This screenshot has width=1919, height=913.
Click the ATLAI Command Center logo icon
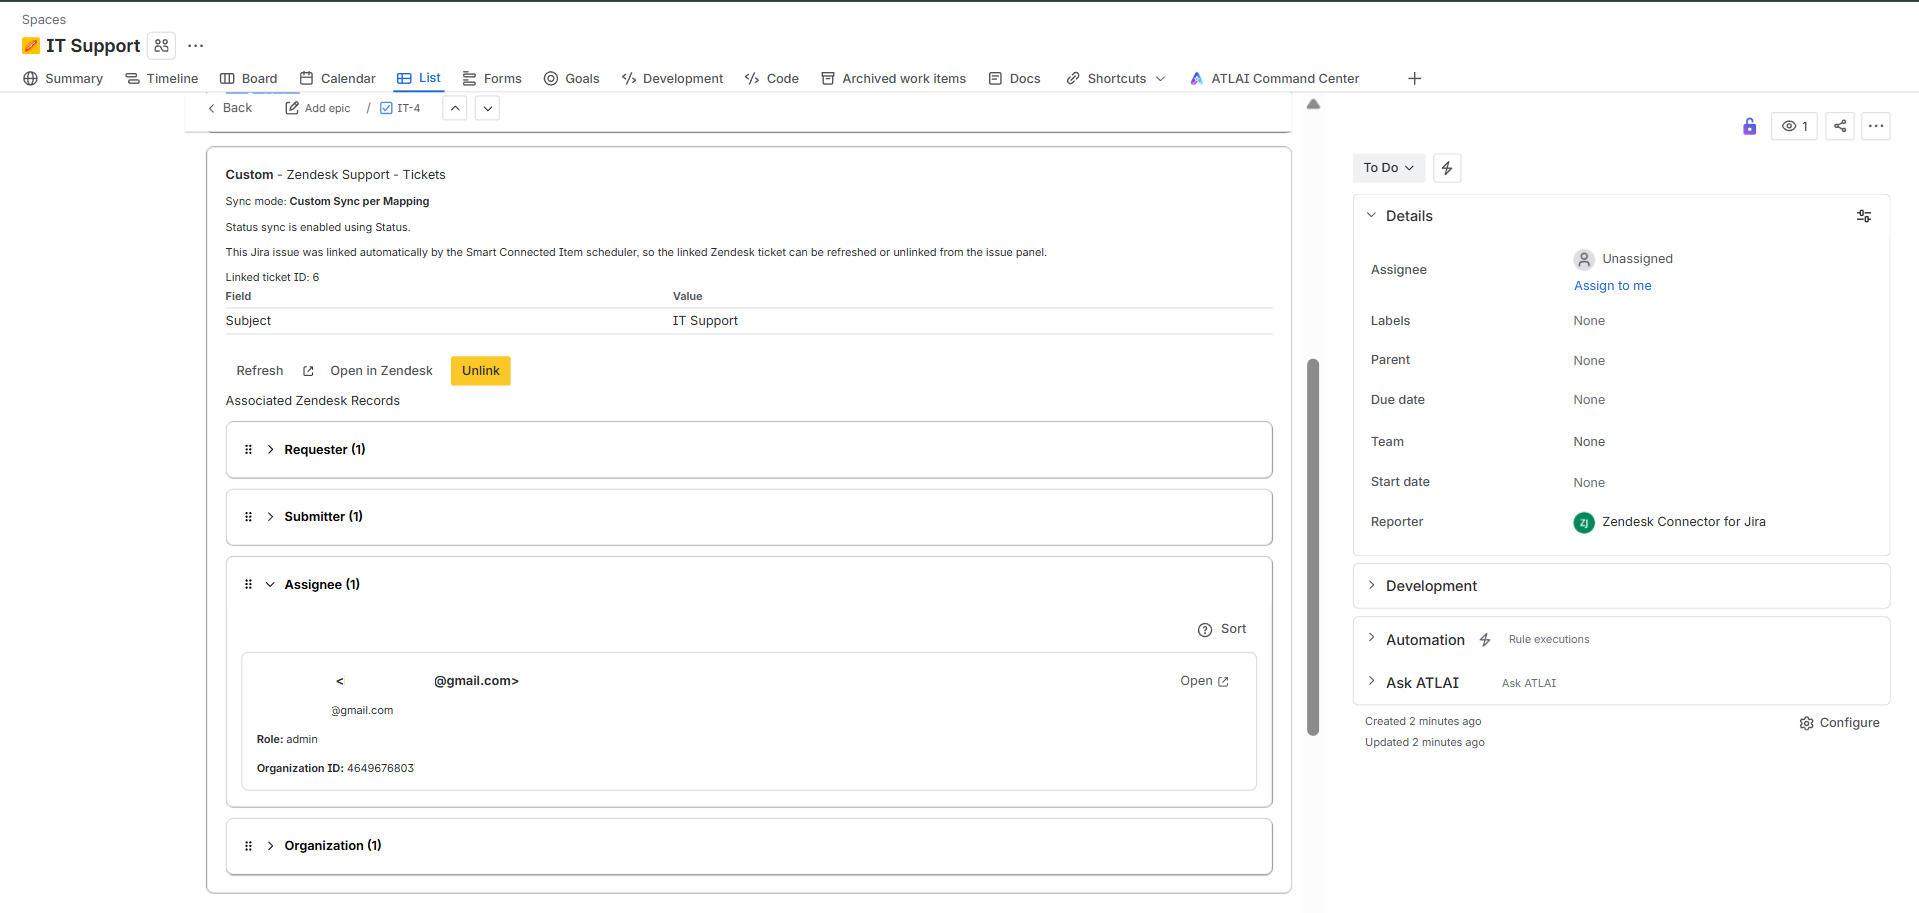(x=1196, y=79)
